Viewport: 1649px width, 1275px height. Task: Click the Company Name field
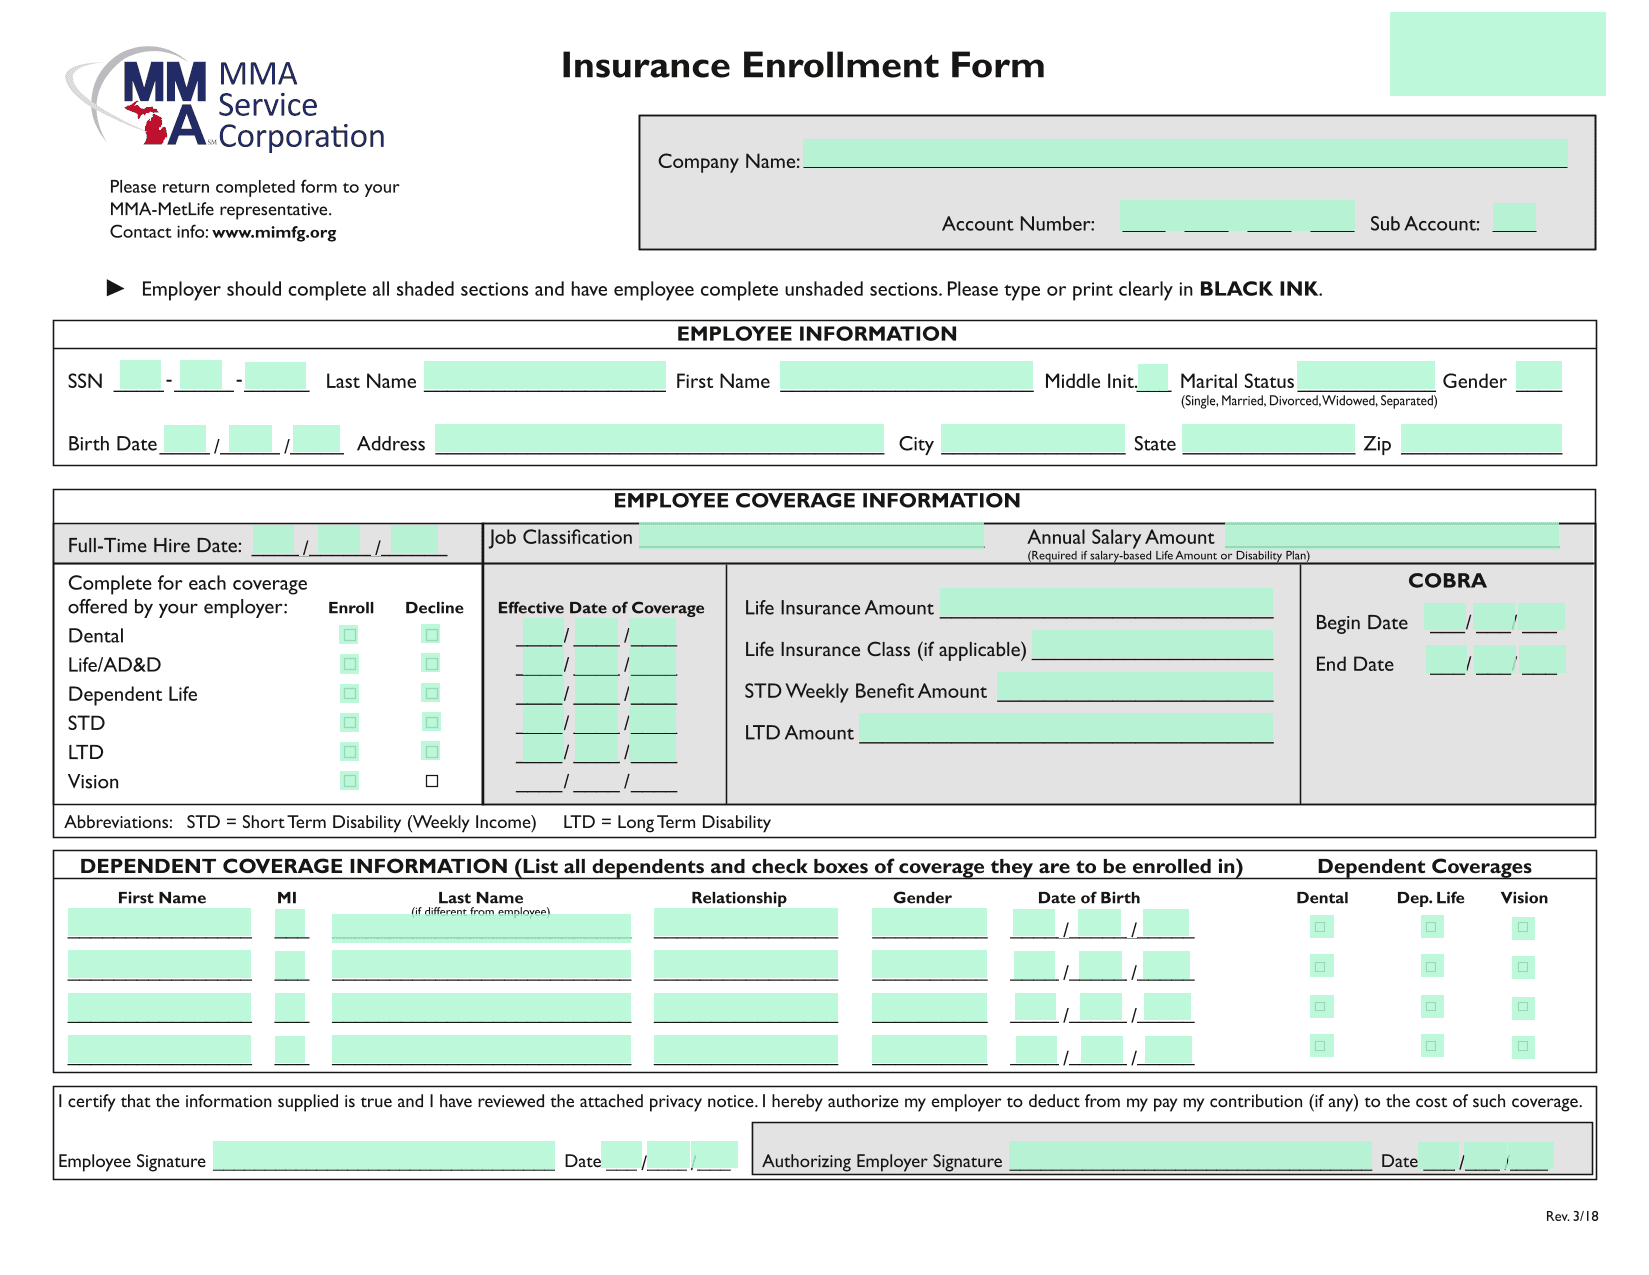coord(1184,154)
